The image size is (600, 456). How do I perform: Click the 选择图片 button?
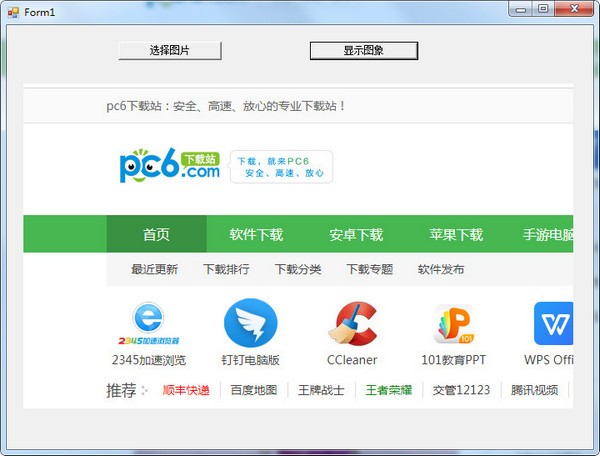coord(170,50)
